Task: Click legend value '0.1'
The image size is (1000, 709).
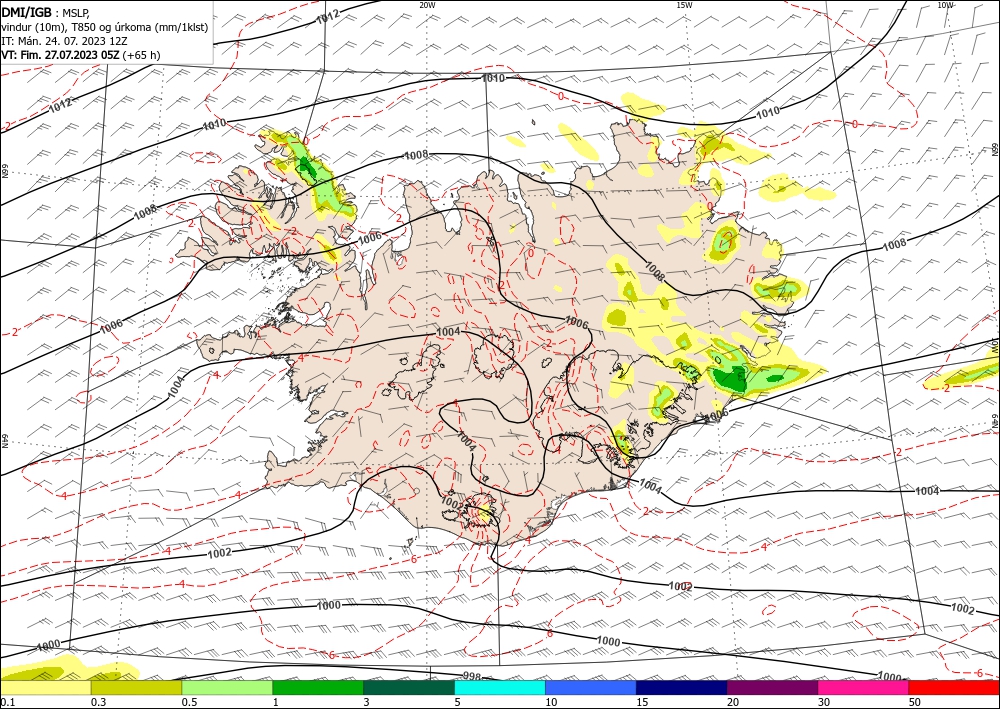Action: tap(7, 702)
